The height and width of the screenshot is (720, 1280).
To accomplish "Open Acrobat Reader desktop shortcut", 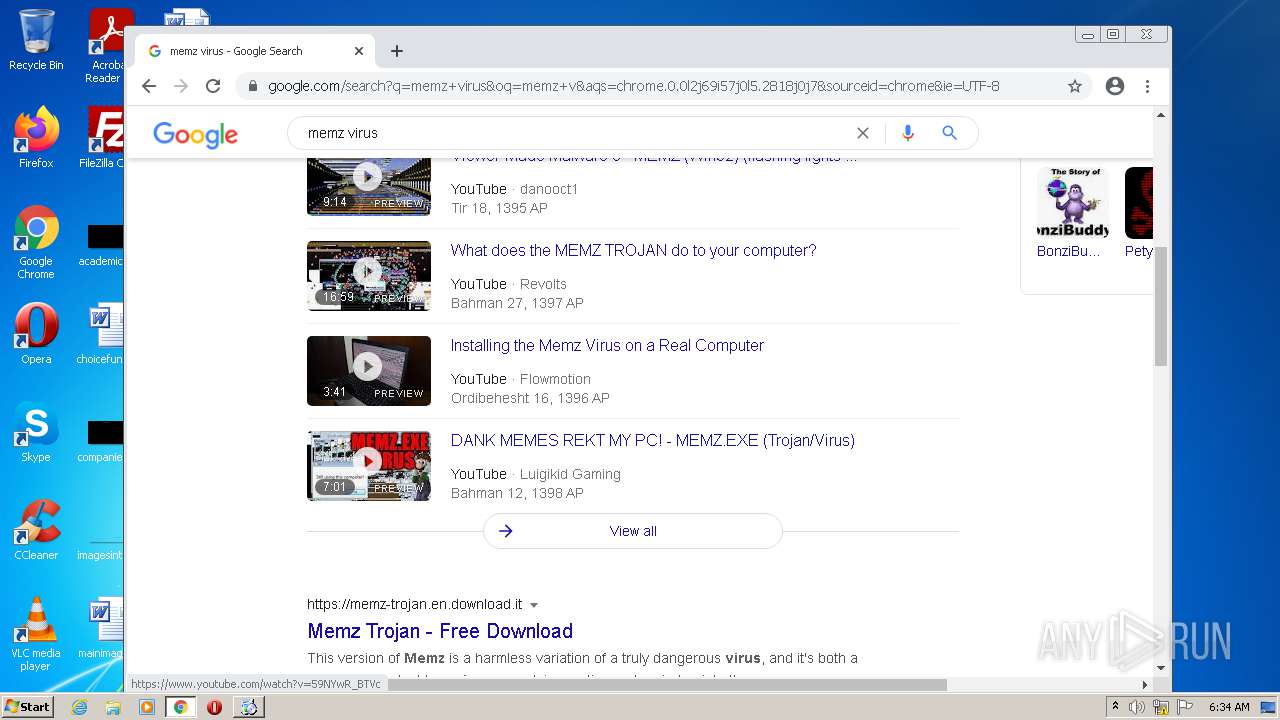I will [107, 46].
